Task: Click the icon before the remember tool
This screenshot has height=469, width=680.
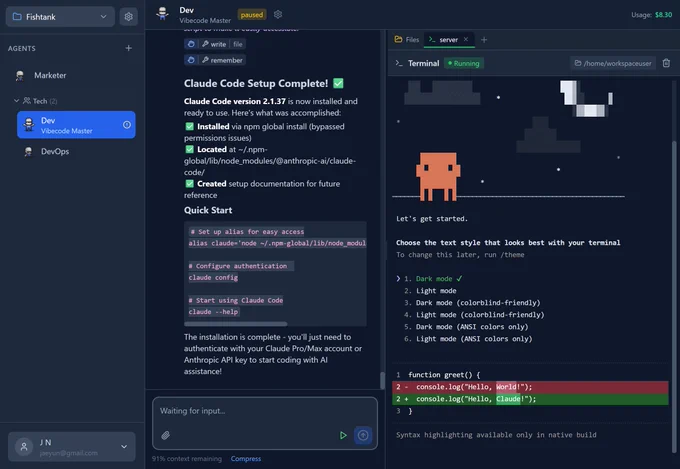Action: [191, 60]
